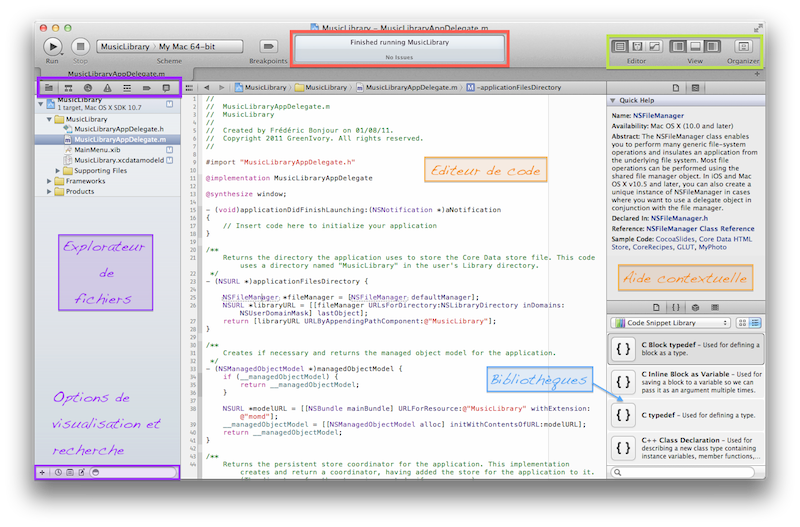Click the snippet library search field
The image size is (800, 527).
[685, 471]
